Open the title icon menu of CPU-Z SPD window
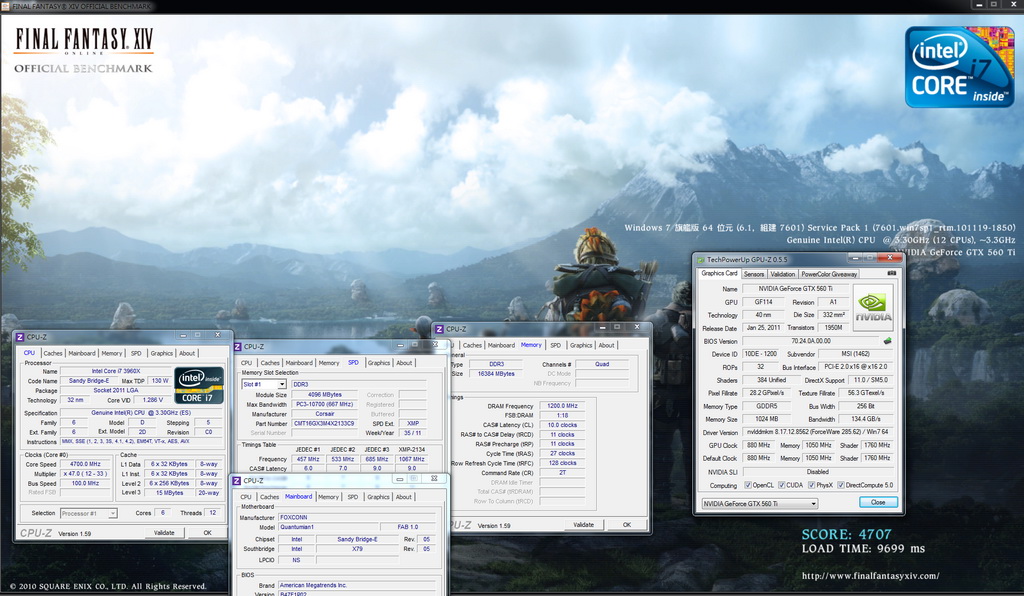The image size is (1024, 596). (238, 347)
